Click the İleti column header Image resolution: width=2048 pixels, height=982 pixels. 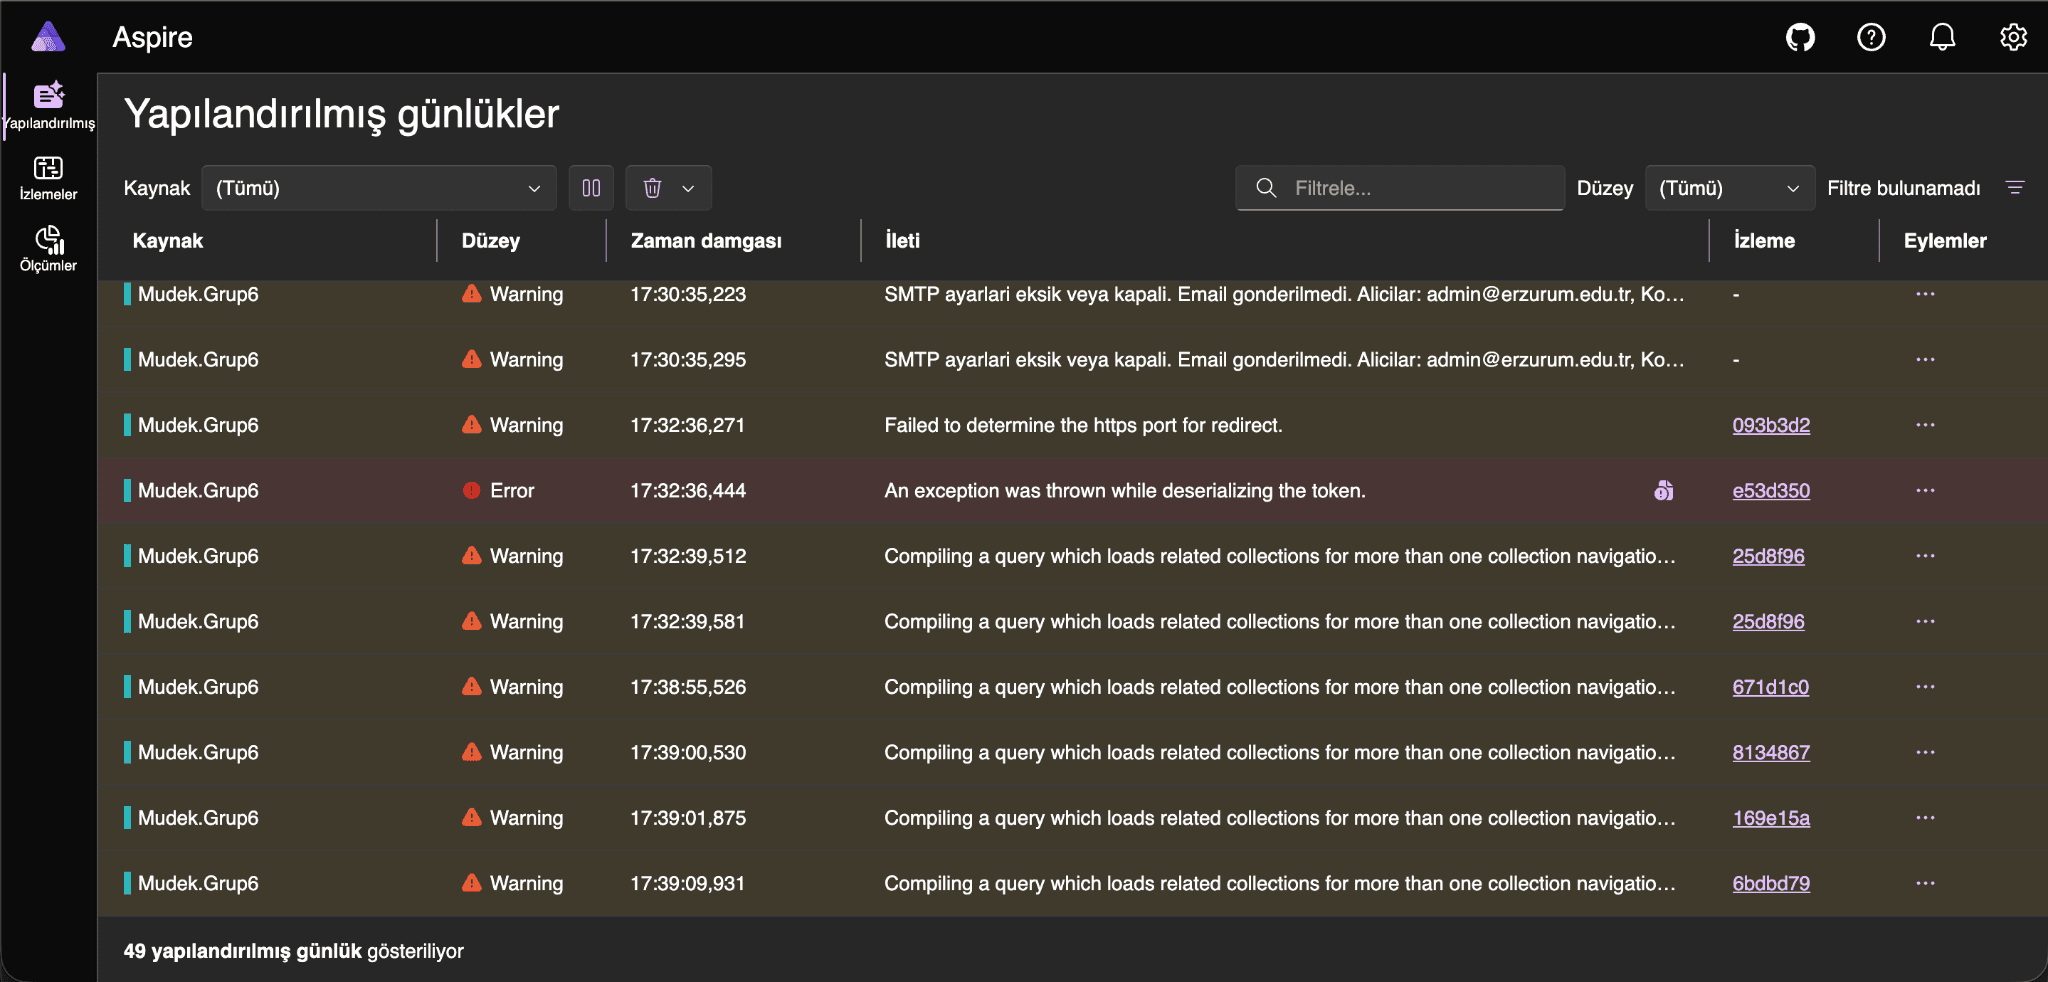[902, 241]
